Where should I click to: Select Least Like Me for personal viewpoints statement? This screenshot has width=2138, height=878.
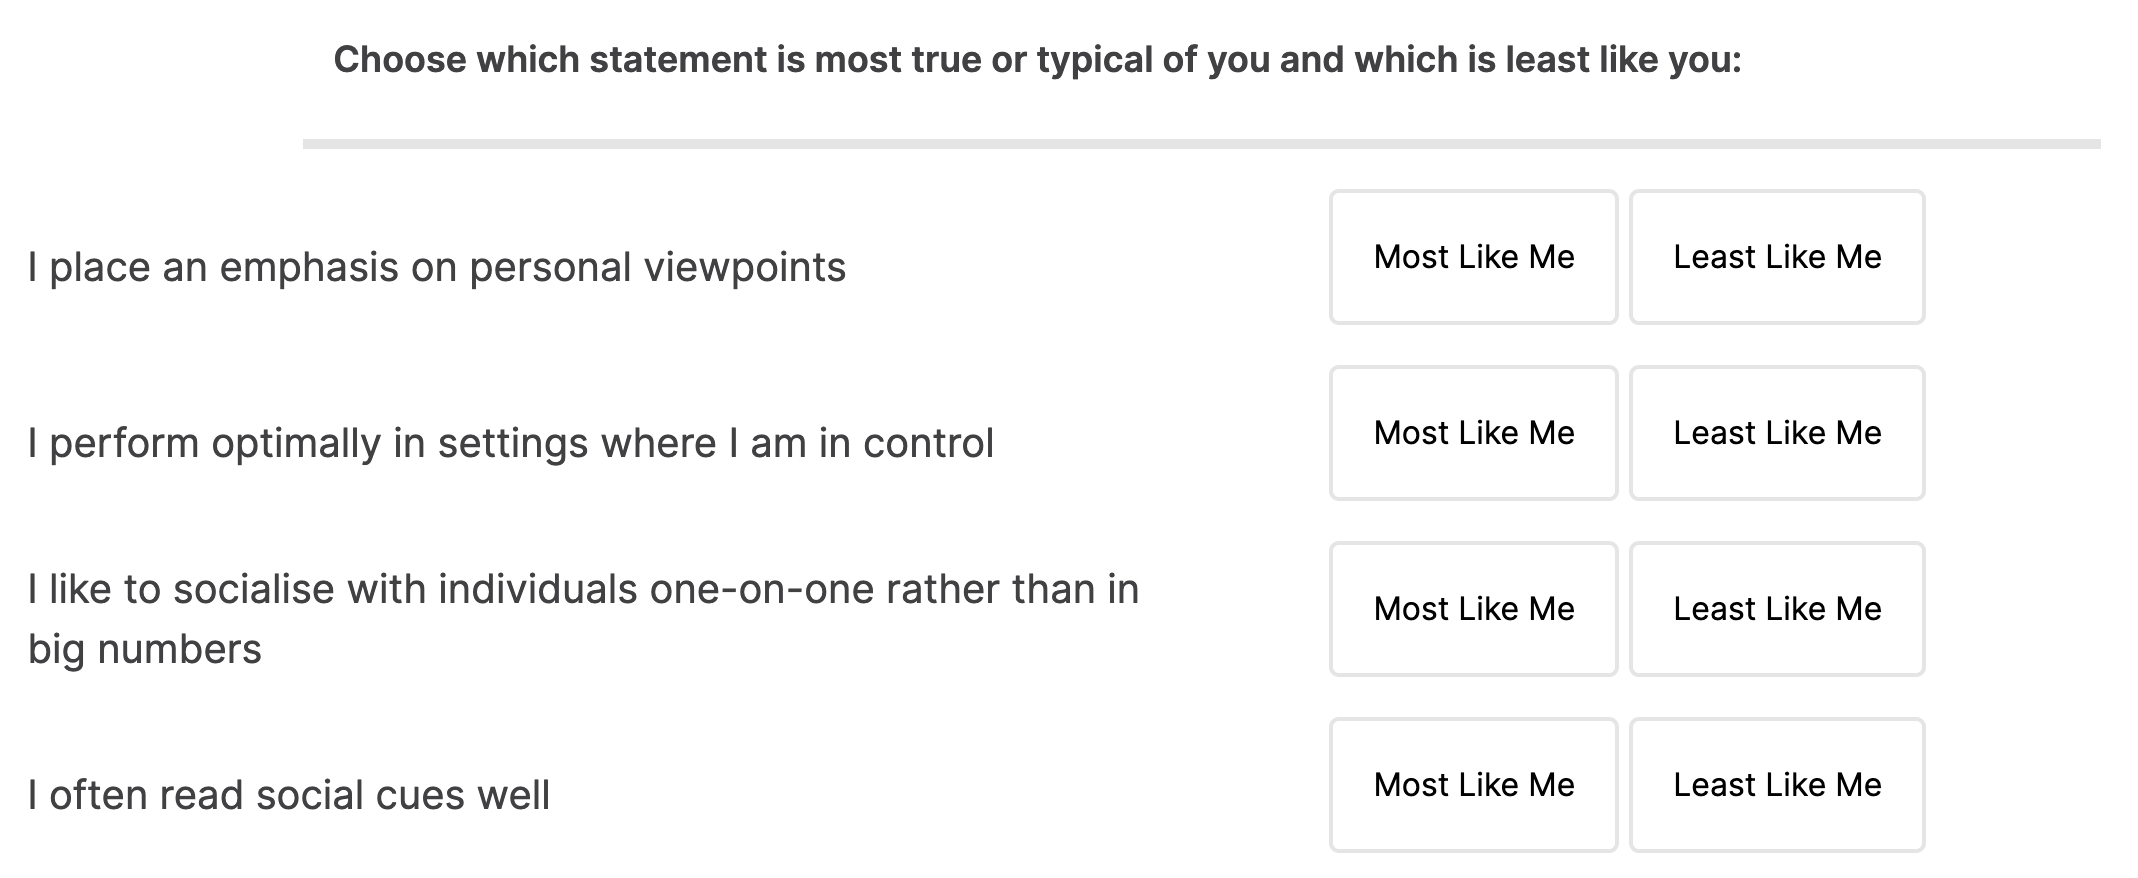point(1777,257)
